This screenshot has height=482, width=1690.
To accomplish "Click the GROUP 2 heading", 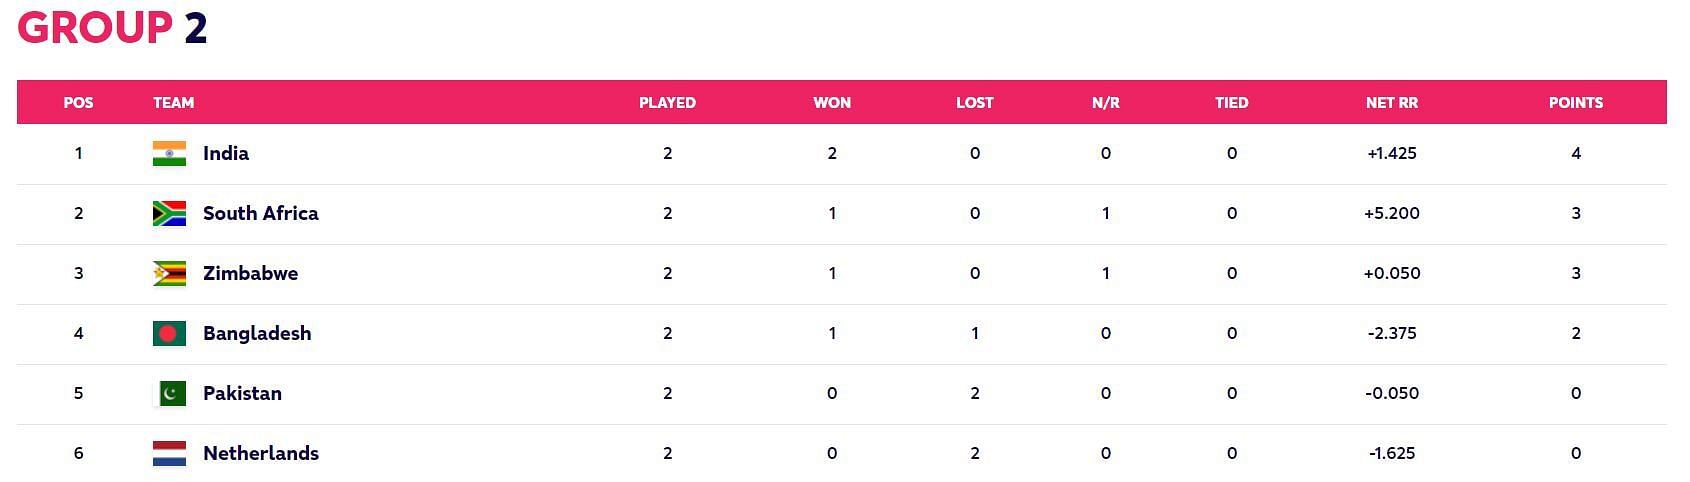I will click(x=112, y=27).
